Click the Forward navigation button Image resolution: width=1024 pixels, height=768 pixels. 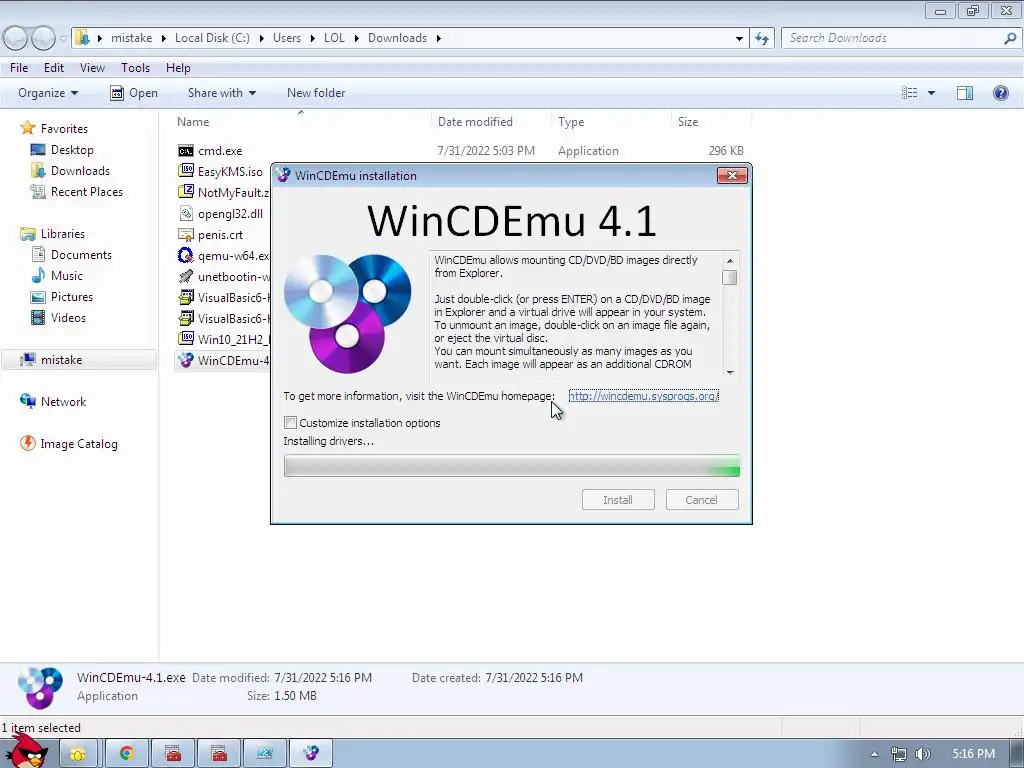pyautogui.click(x=44, y=38)
